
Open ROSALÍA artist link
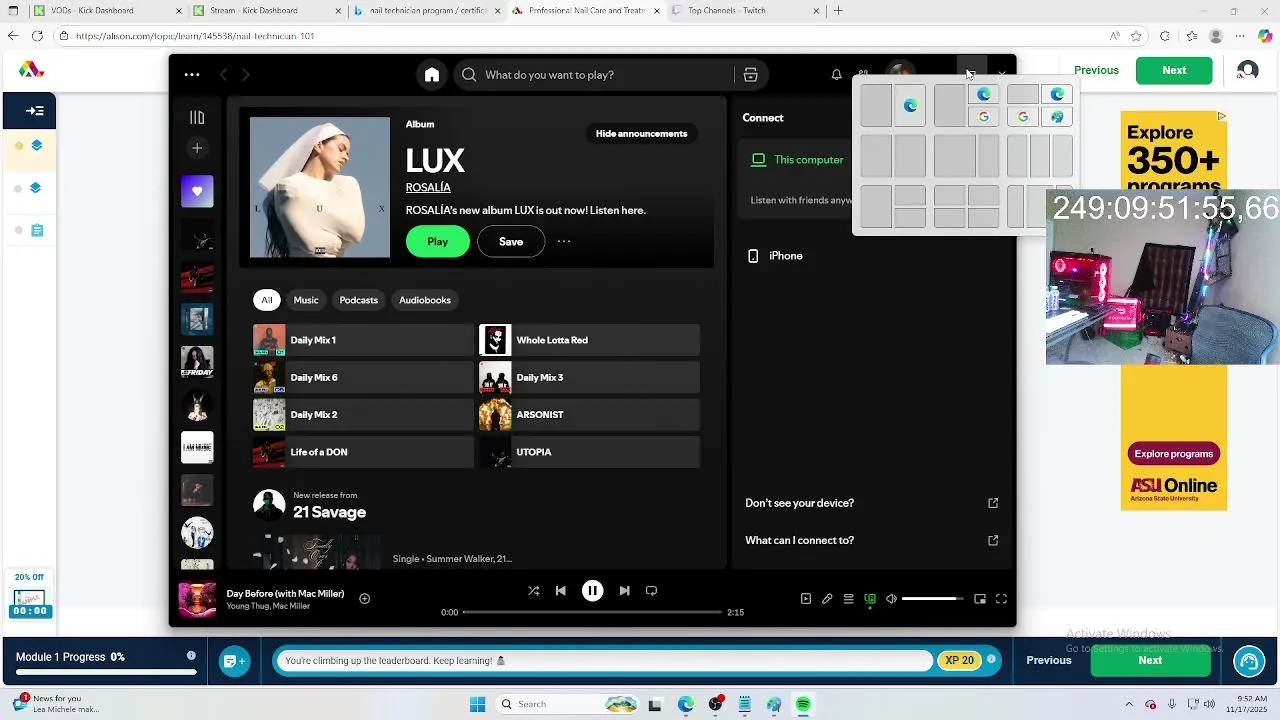[428, 187]
